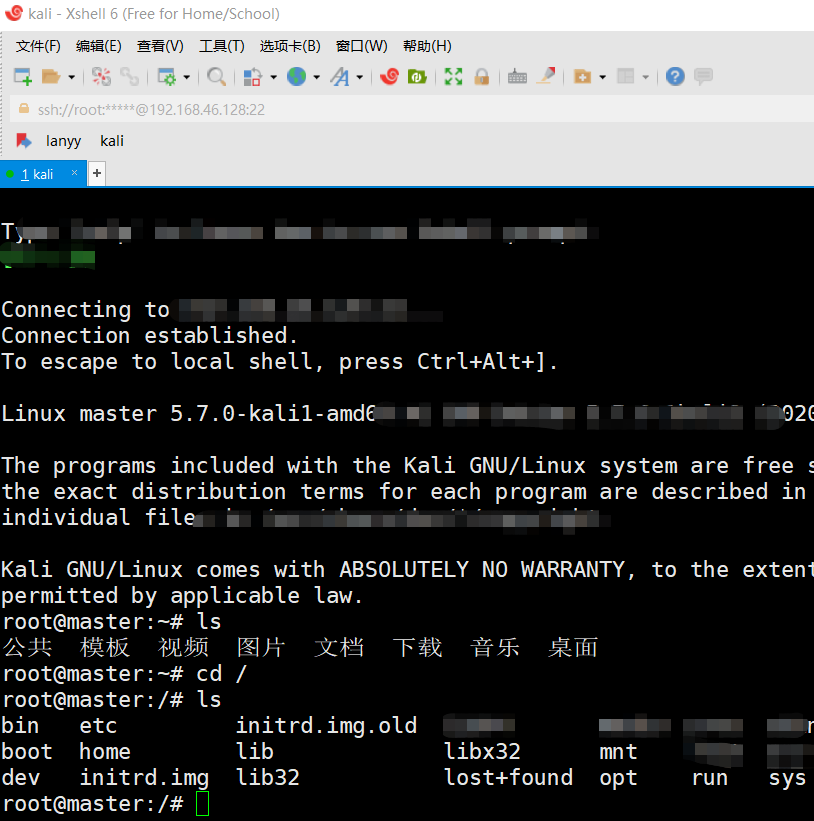The image size is (814, 821).
Task: Click the 'root@master:~# cd /' line
Action: point(125,674)
